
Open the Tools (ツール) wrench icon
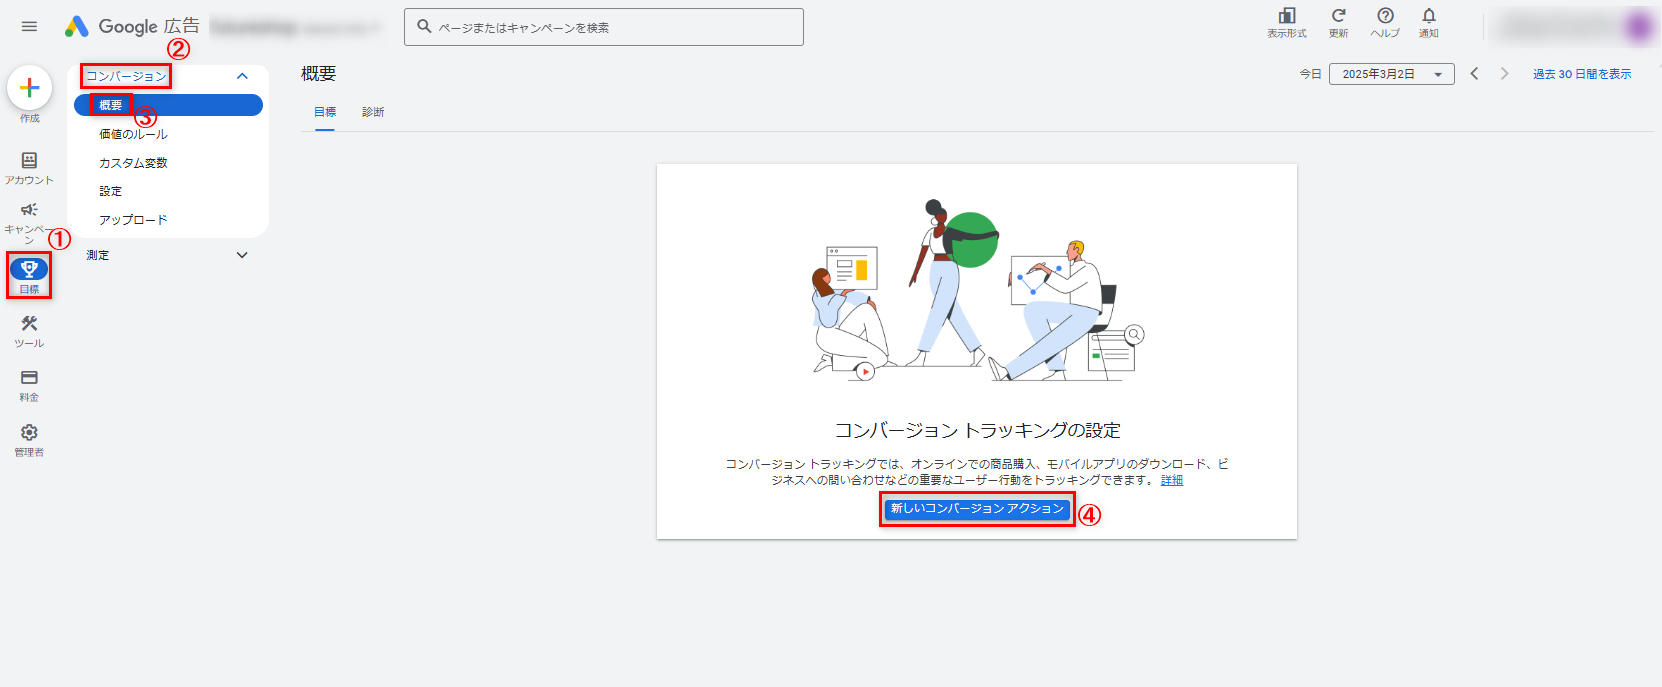click(29, 325)
